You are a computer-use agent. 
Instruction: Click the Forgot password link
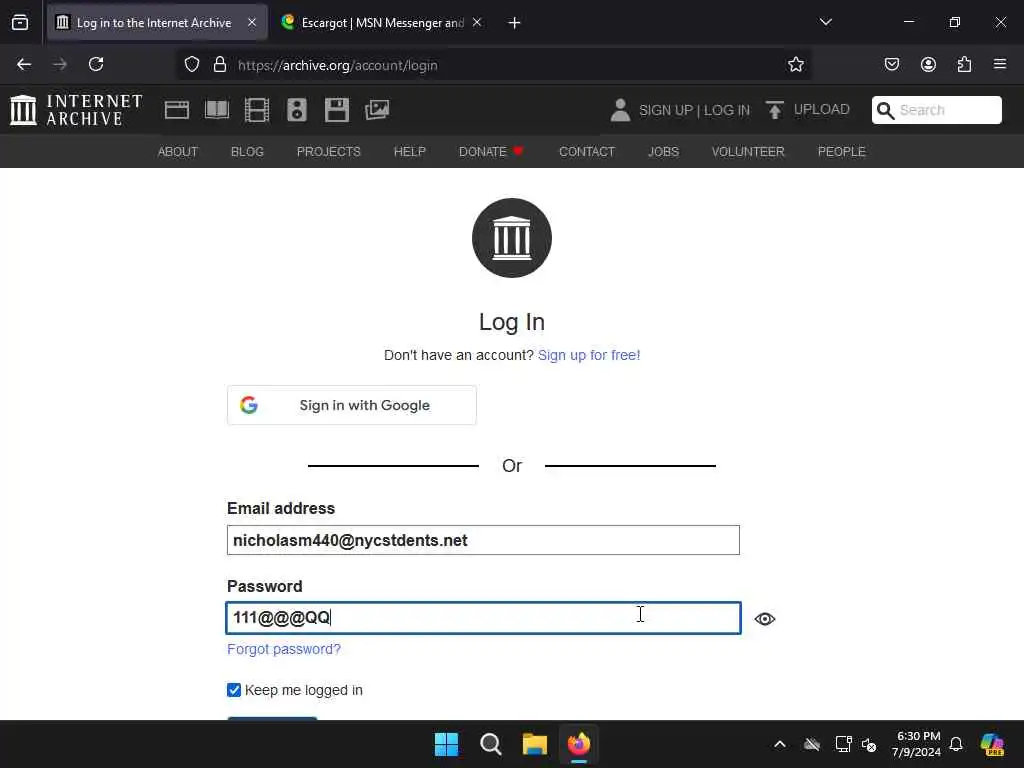tap(284, 649)
